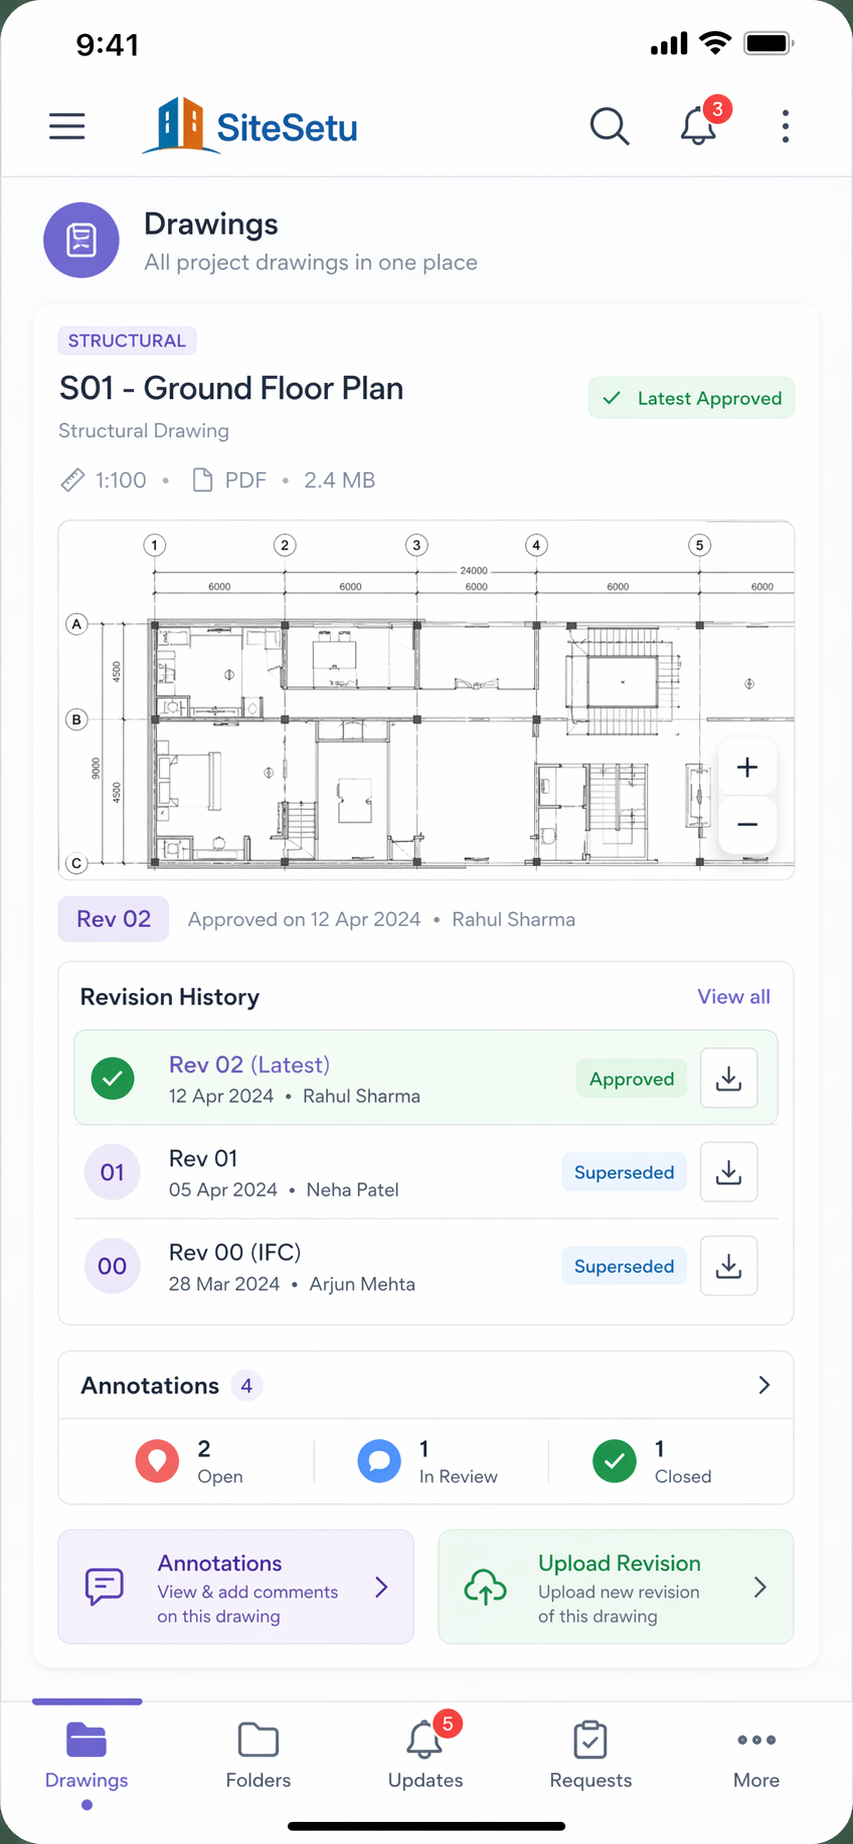Tap the scale ruler icon beside 1:100

(x=73, y=480)
